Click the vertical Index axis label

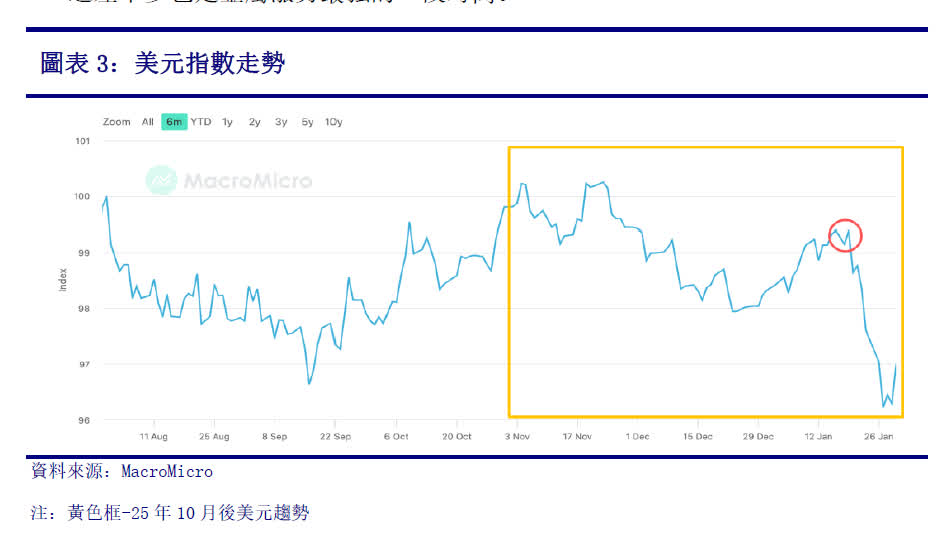point(64,279)
